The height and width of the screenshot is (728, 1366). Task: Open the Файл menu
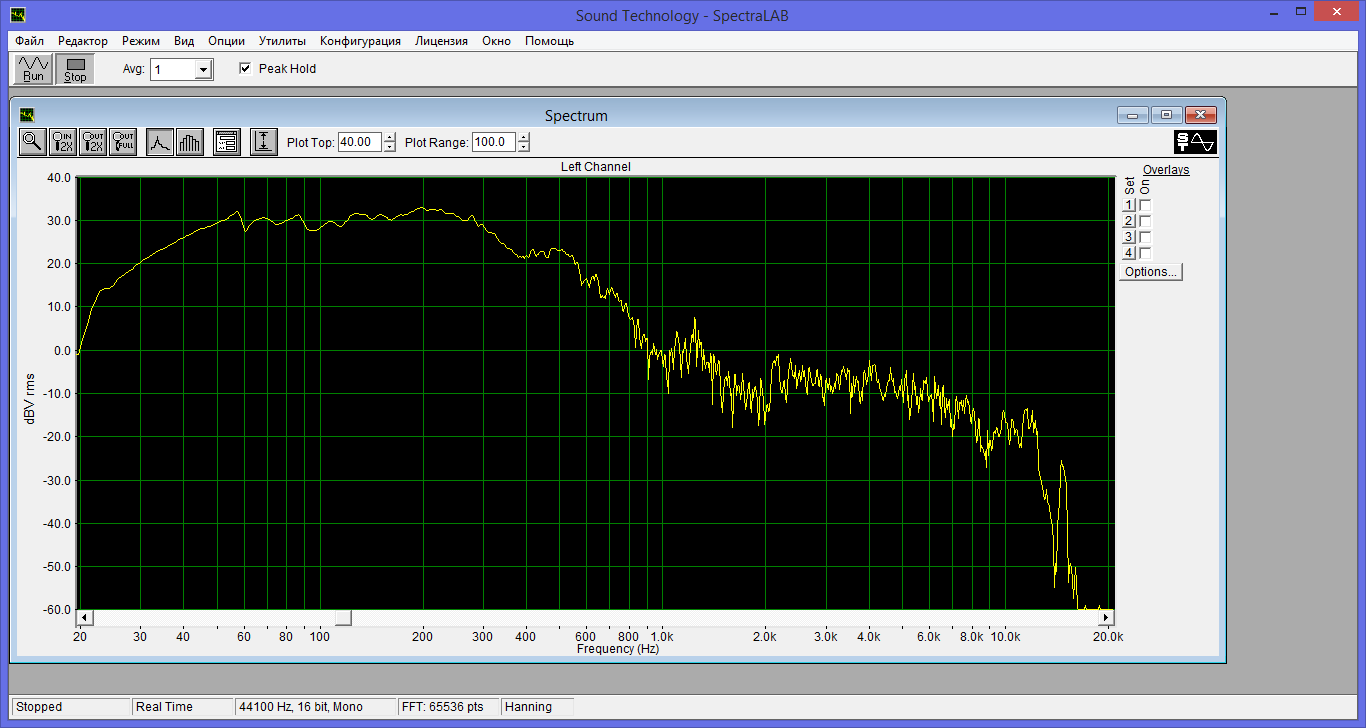(x=29, y=41)
